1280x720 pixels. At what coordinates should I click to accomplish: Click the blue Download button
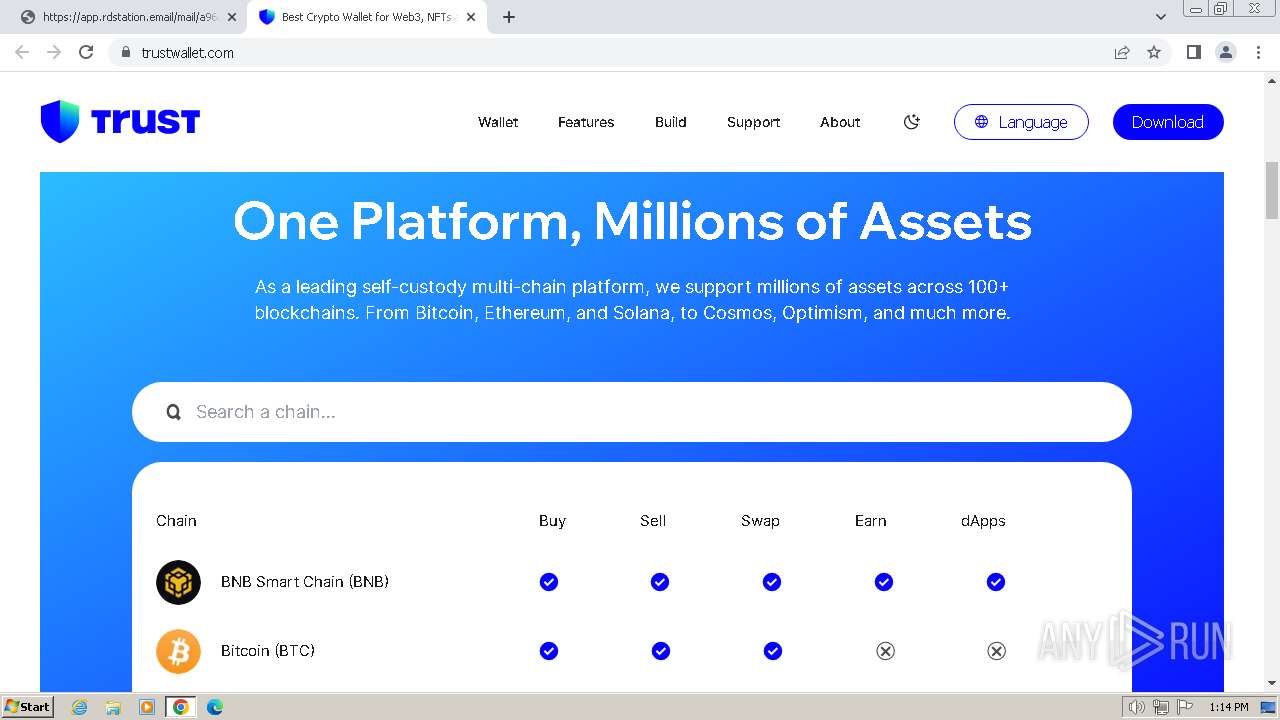point(1168,122)
